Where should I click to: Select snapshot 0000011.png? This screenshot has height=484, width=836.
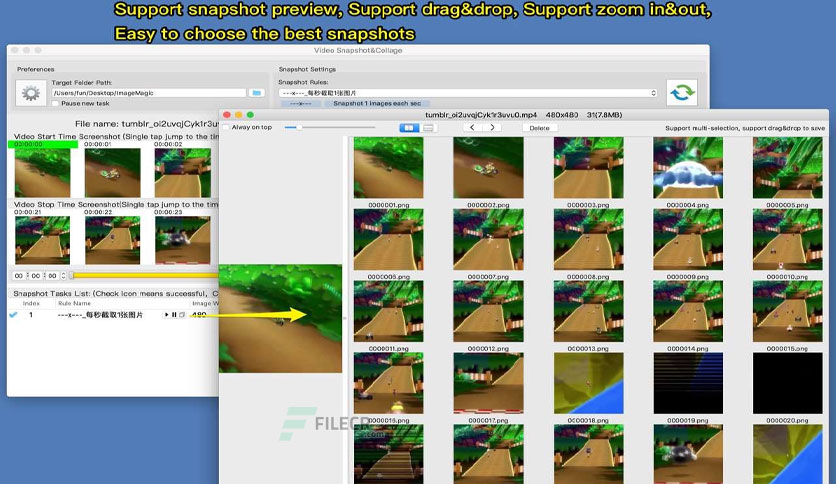(x=389, y=311)
